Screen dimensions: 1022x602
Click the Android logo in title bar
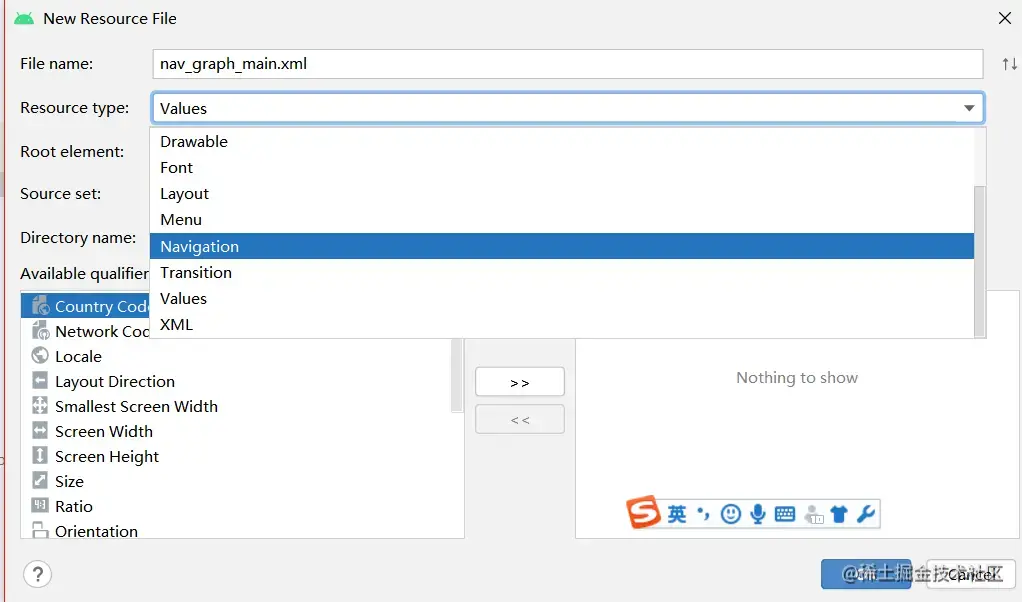pyautogui.click(x=24, y=18)
